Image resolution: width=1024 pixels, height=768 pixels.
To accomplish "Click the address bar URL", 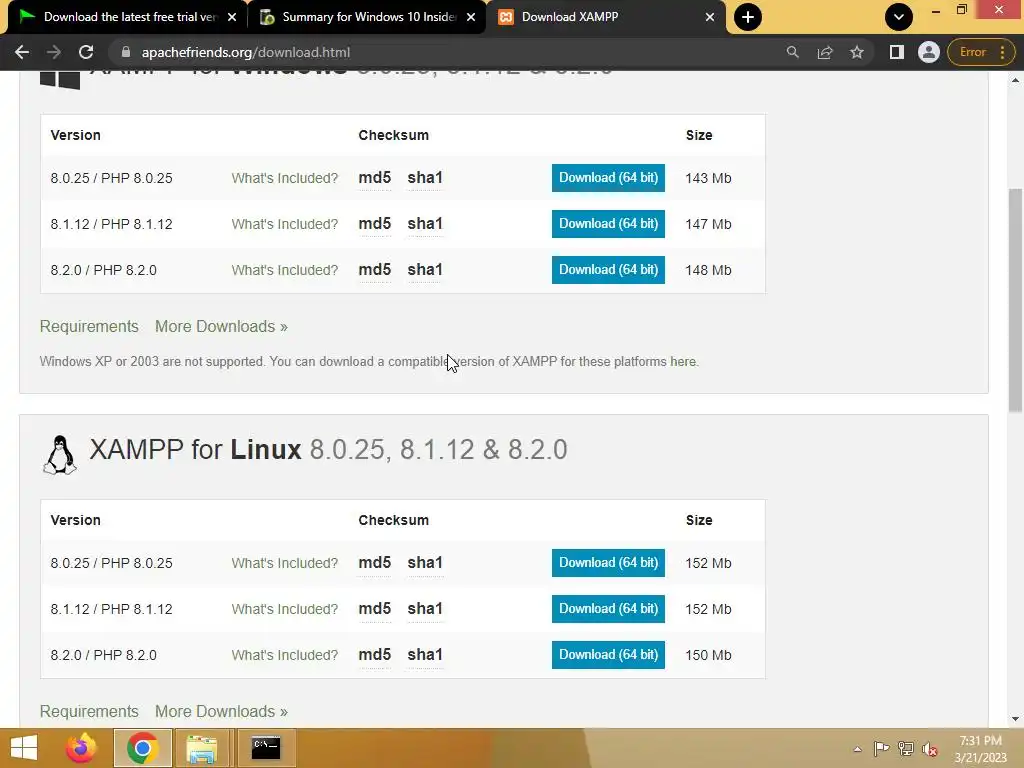I will click(246, 52).
